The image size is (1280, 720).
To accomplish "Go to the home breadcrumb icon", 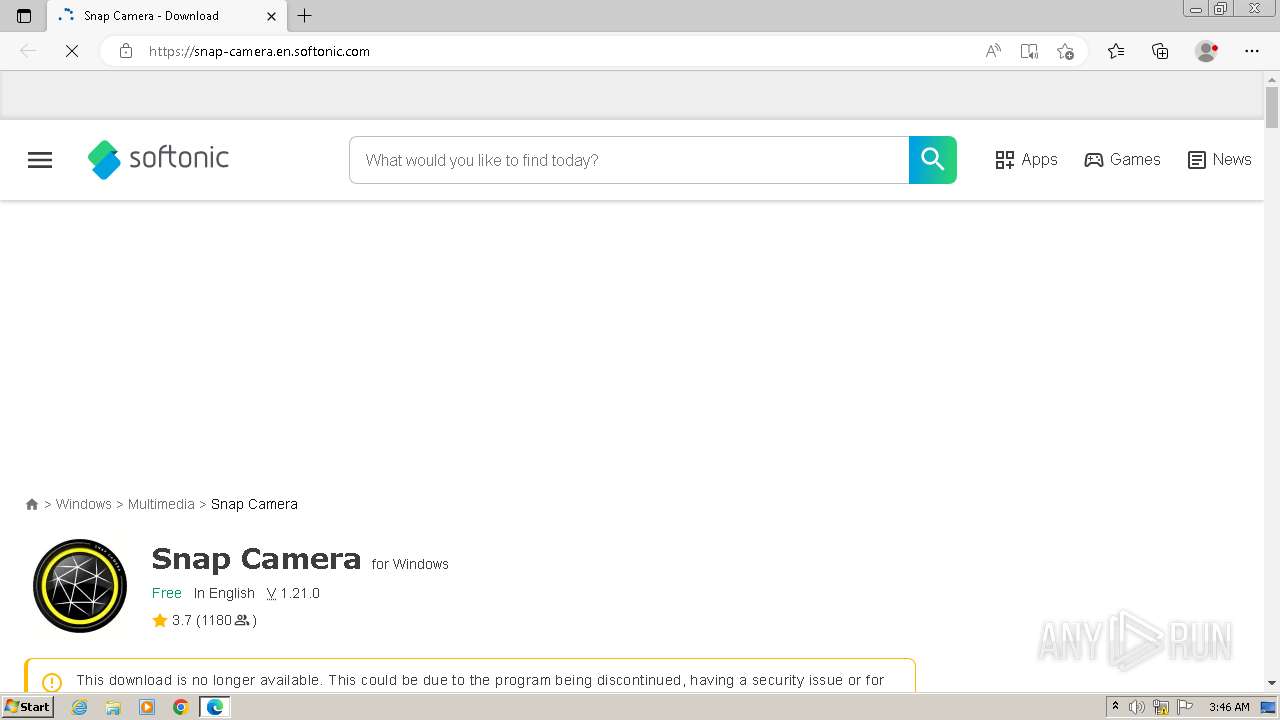I will pos(32,505).
